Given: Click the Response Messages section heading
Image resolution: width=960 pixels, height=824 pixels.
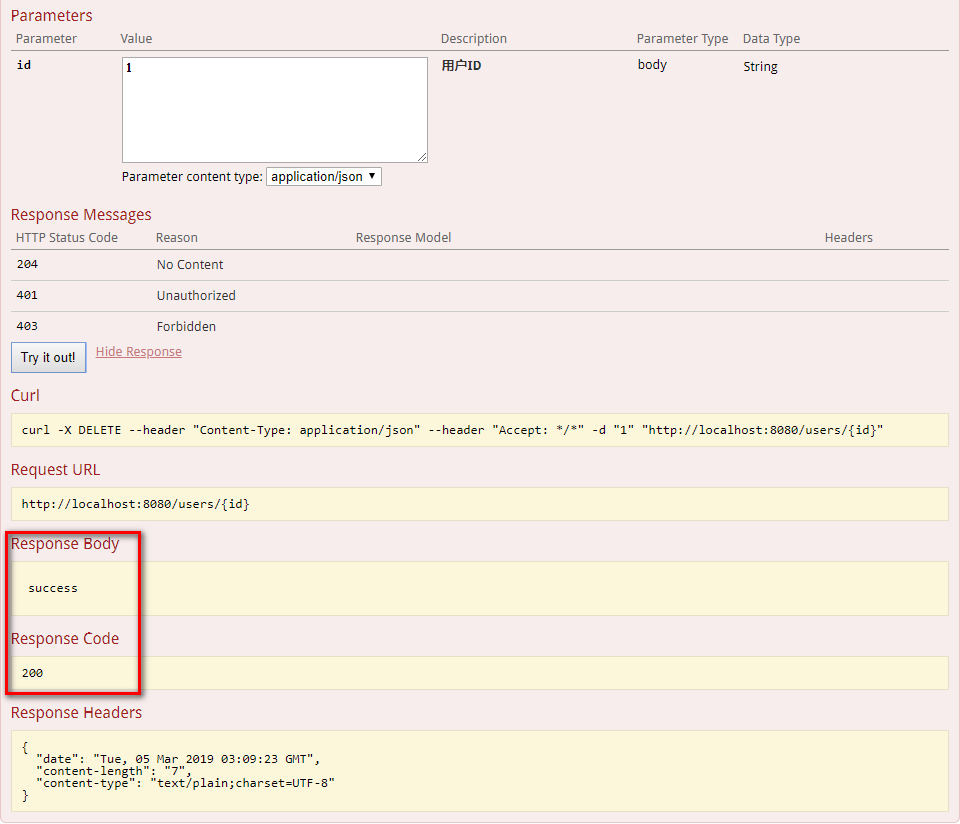Looking at the screenshot, I should pos(81,215).
